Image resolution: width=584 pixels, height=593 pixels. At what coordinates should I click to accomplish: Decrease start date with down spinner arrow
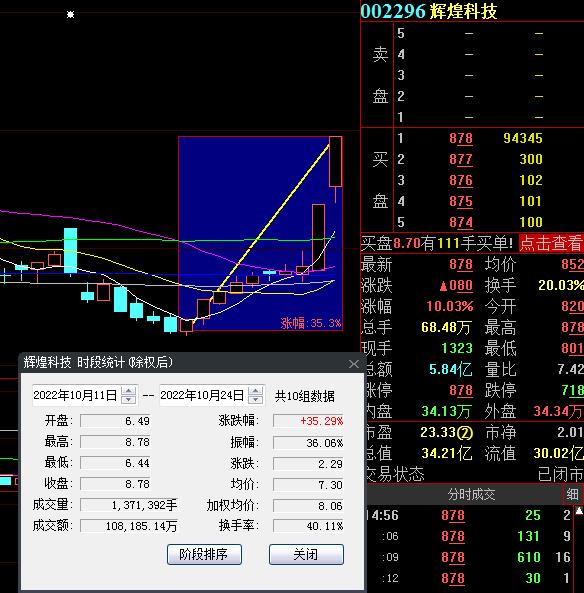129,399
